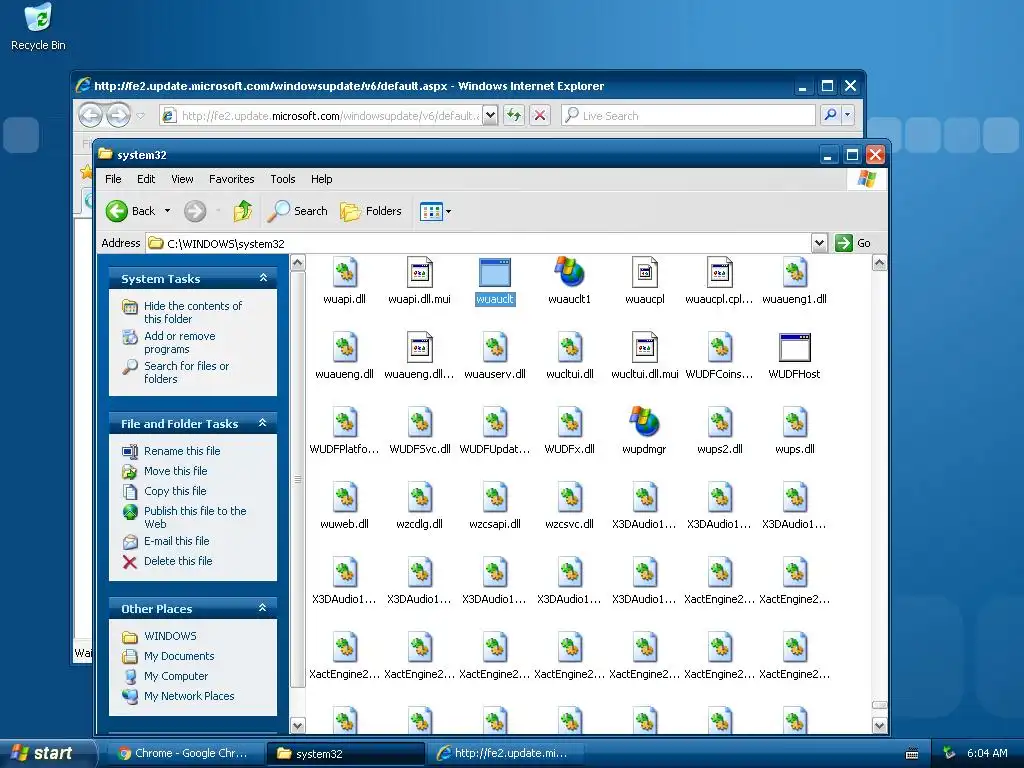Select the wups2.dll file icon

pos(720,423)
